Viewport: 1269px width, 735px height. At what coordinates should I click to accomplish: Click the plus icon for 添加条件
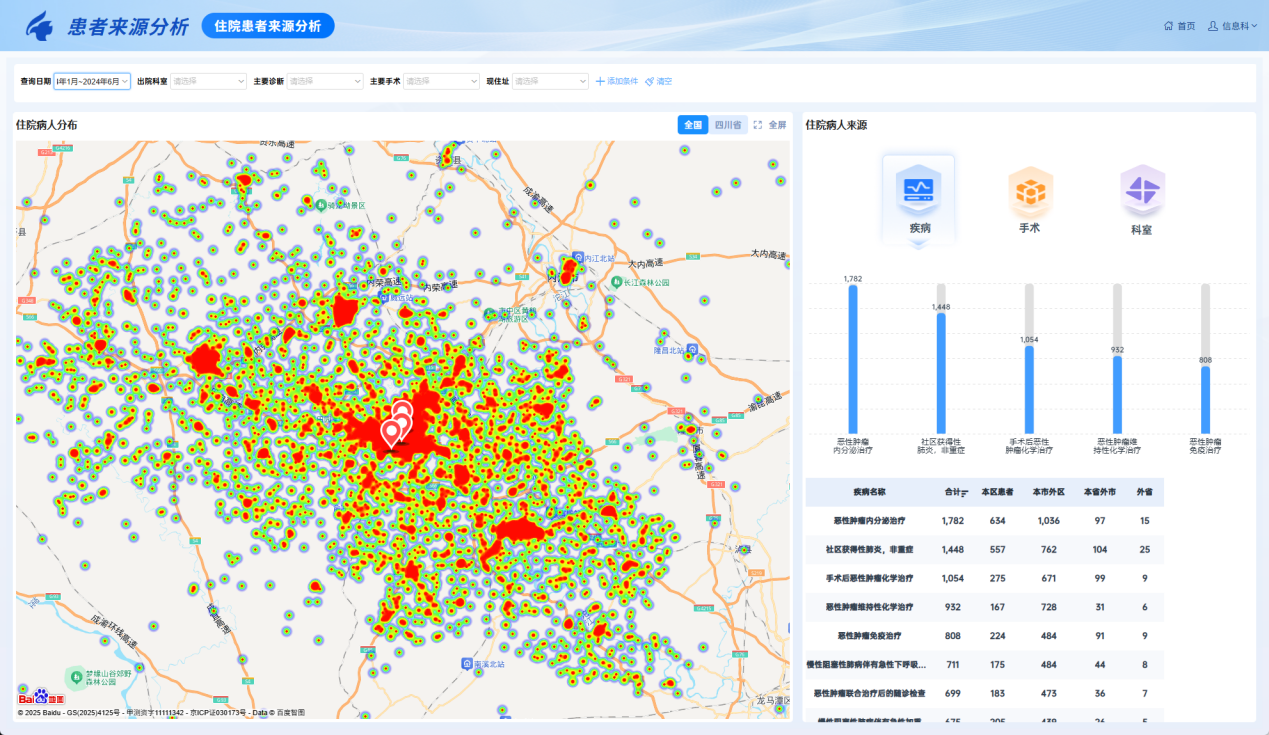coord(600,81)
